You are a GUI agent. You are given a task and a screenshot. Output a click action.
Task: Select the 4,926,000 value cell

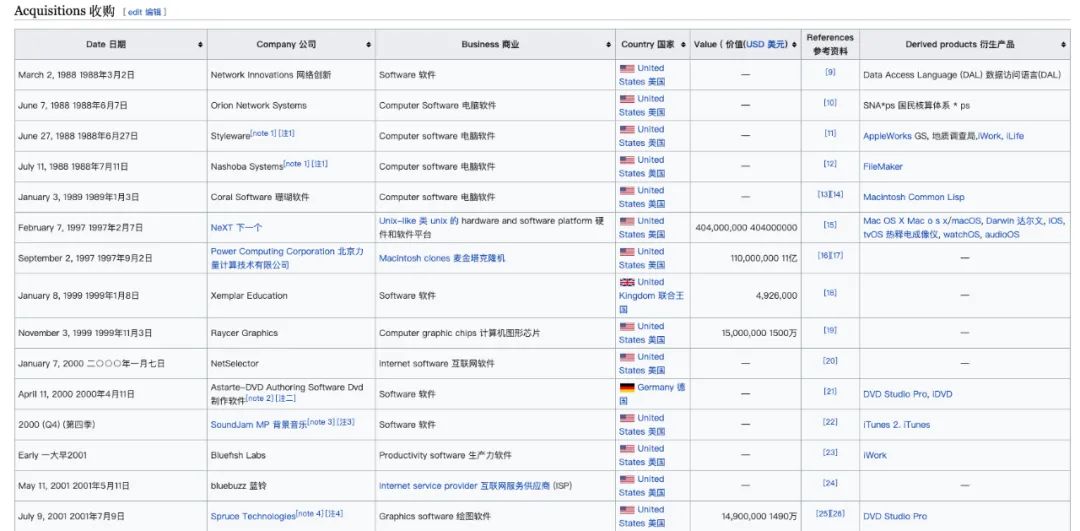pos(746,296)
